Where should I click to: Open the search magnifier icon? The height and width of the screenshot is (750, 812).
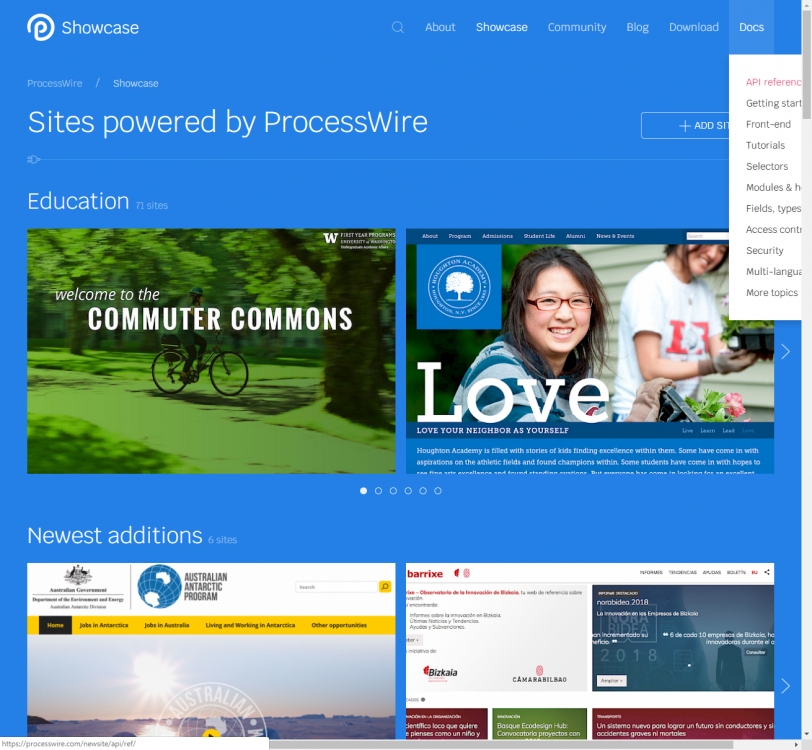point(398,27)
